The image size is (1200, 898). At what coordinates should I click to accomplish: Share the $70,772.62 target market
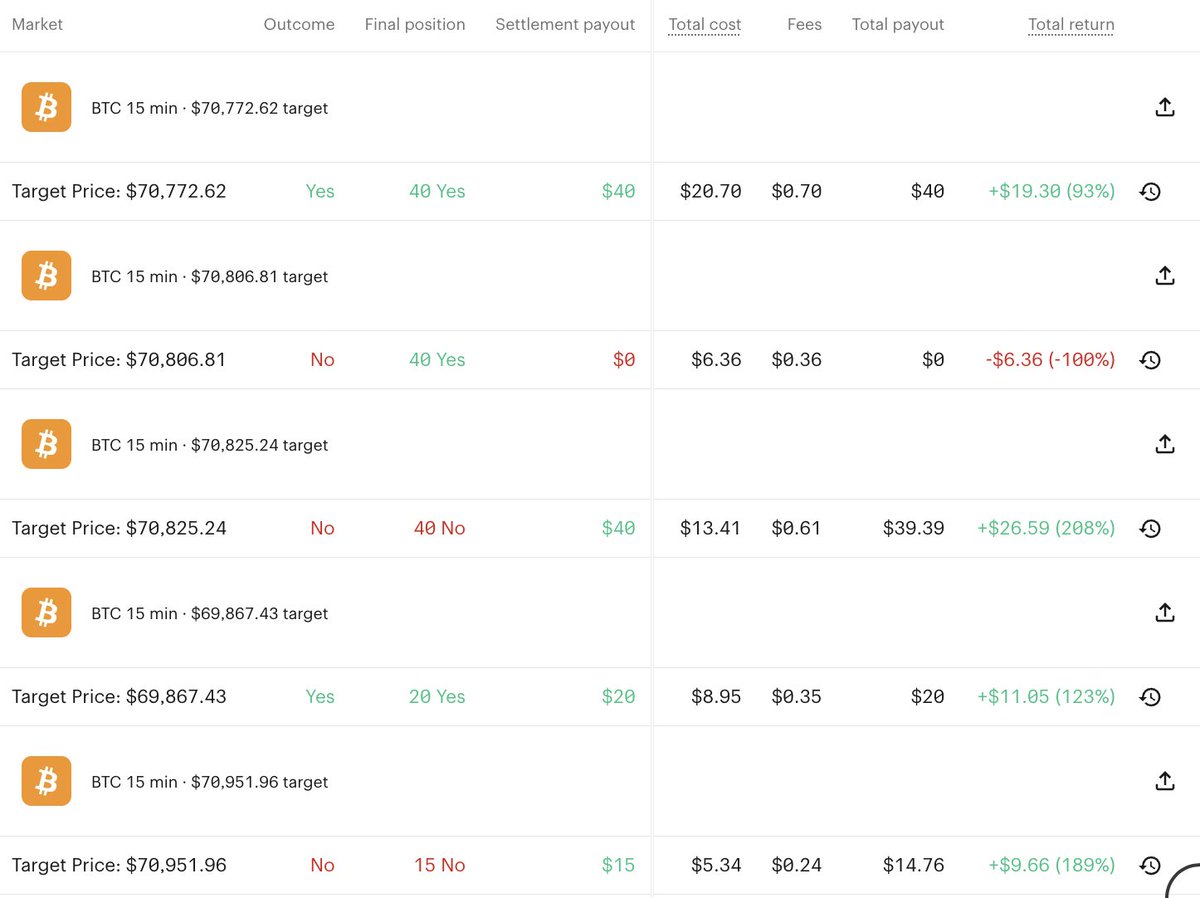(1164, 107)
